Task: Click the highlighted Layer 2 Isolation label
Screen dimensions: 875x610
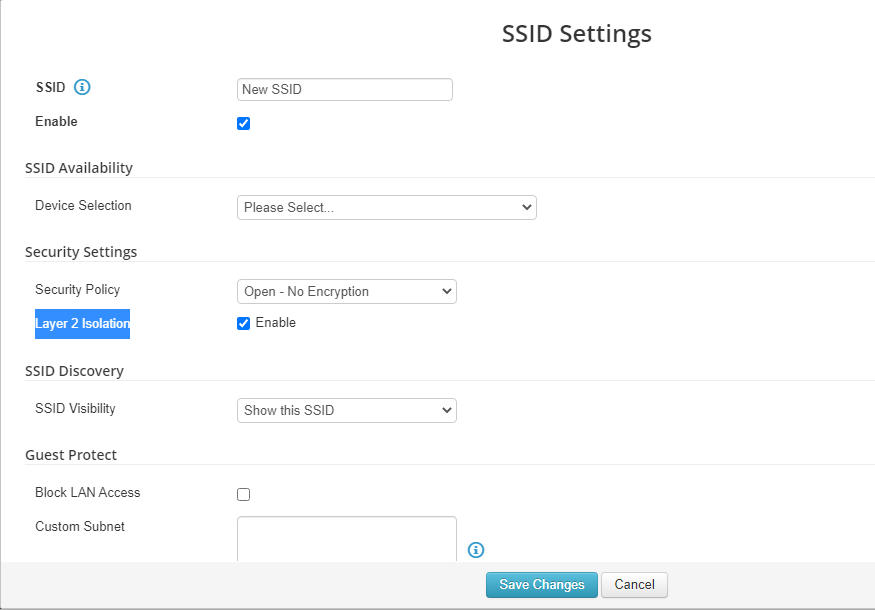Action: click(82, 323)
